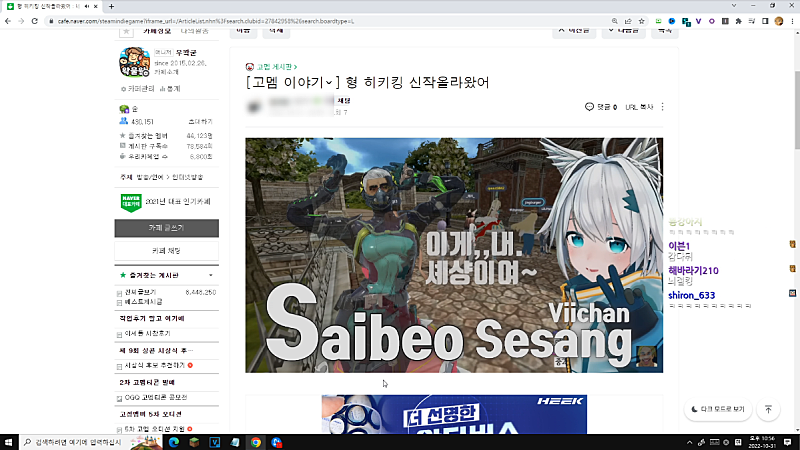Open the Saibeo Sesang video thumbnail
The height and width of the screenshot is (450, 800).
coord(454,255)
